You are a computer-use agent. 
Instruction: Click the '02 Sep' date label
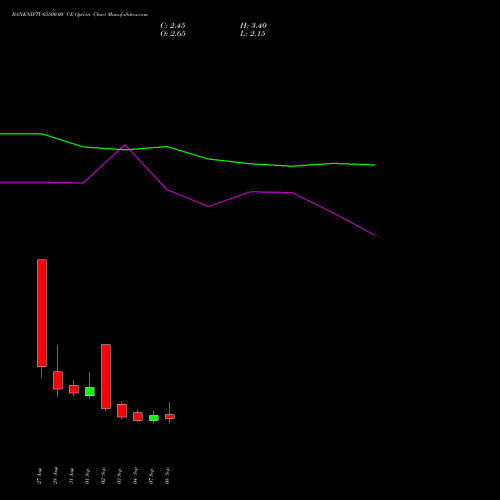click(x=103, y=476)
